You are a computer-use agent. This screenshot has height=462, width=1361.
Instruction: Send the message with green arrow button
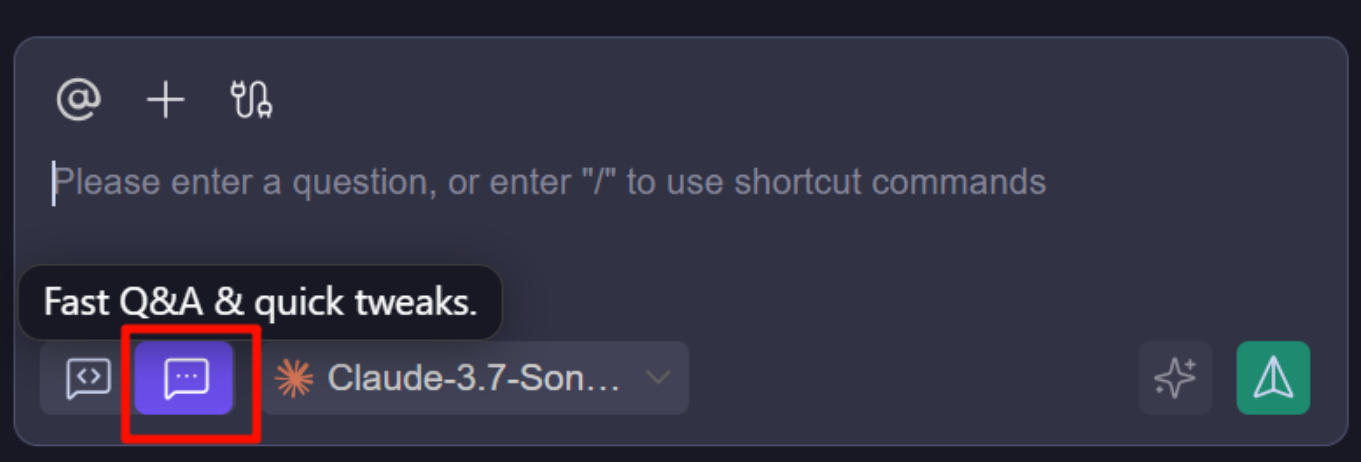1273,378
